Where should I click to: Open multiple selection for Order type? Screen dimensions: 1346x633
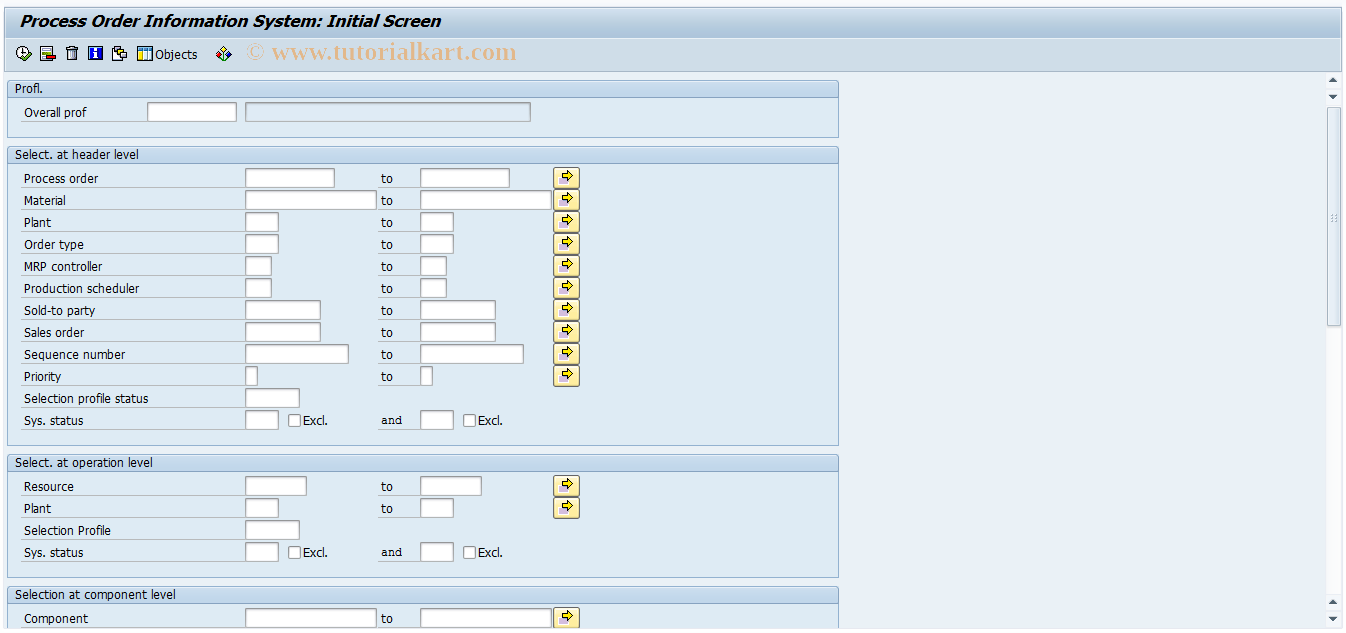(566, 244)
